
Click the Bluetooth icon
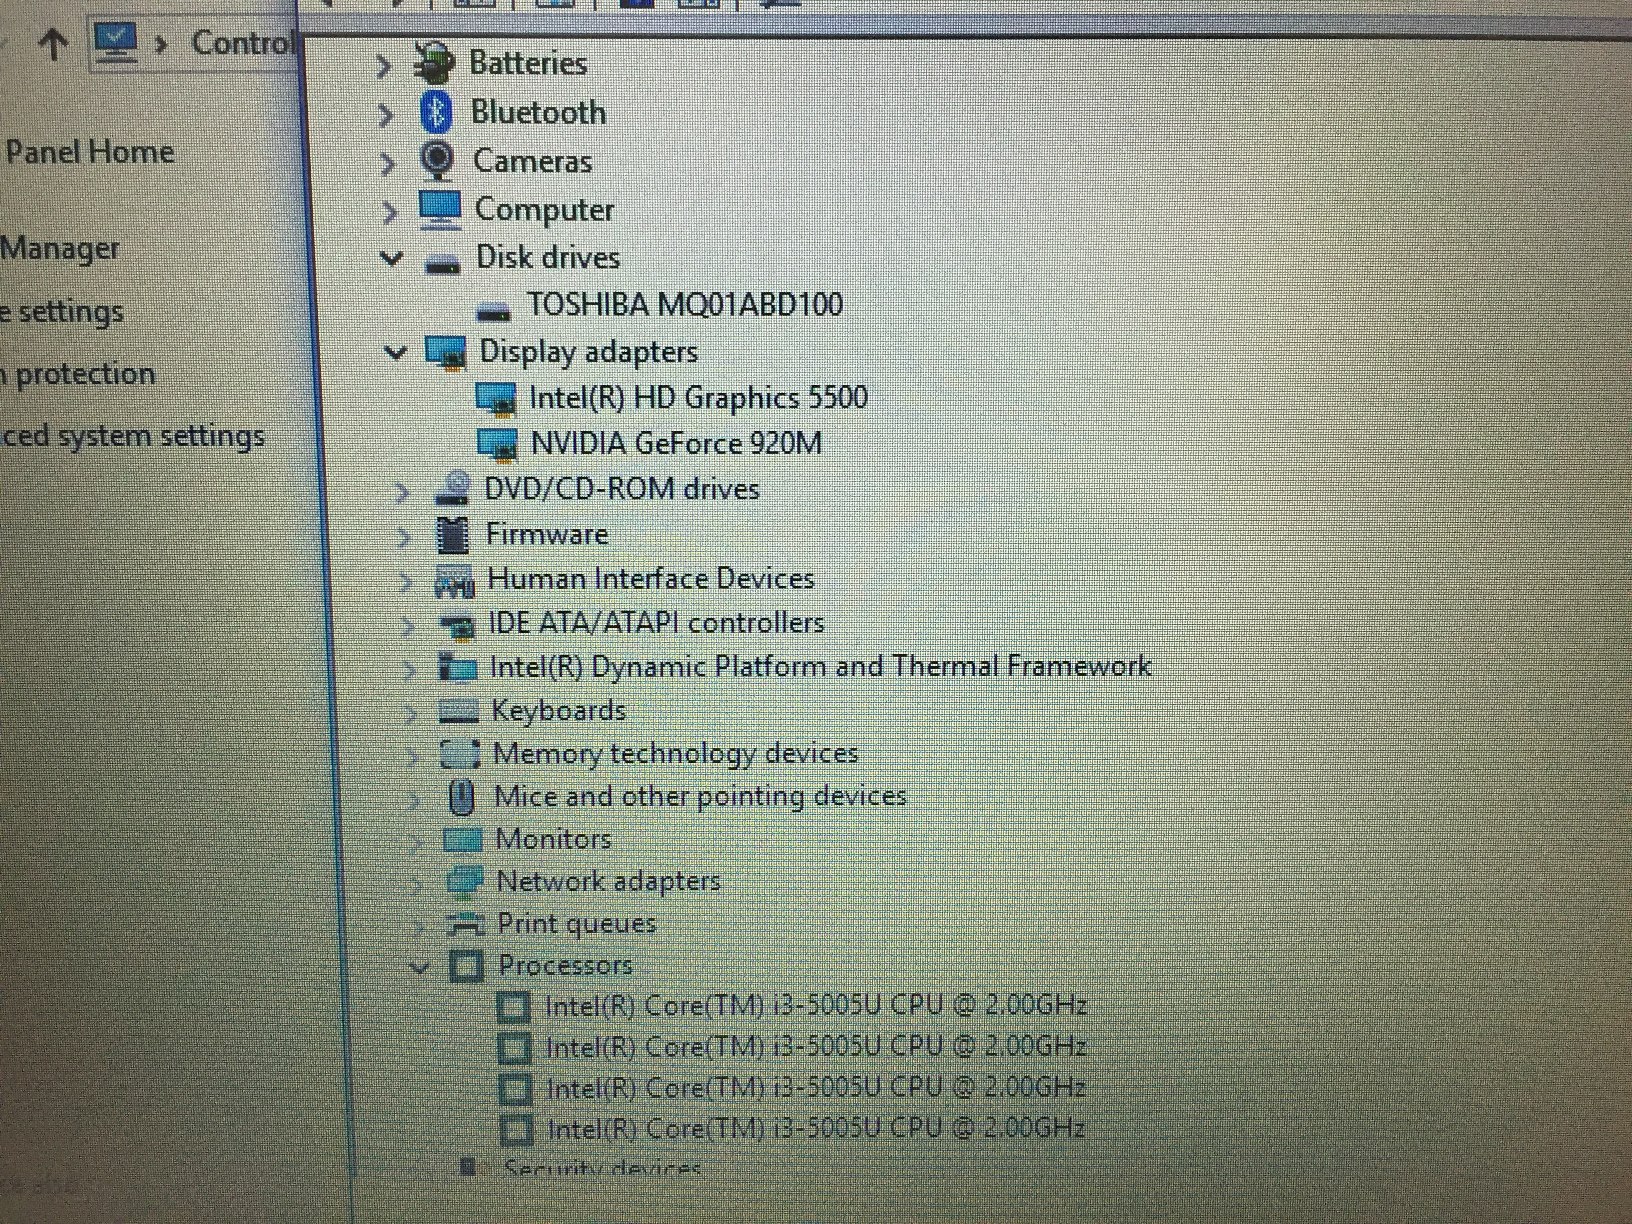click(437, 113)
